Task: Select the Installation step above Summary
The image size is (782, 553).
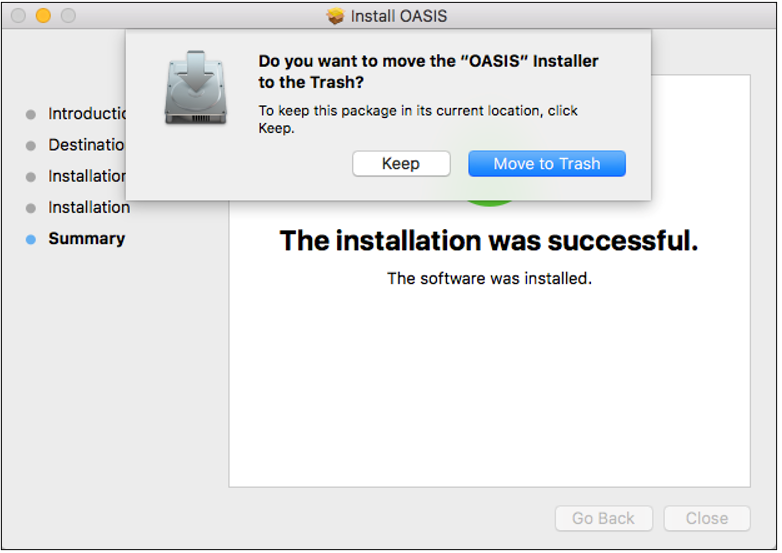Action: (x=89, y=207)
